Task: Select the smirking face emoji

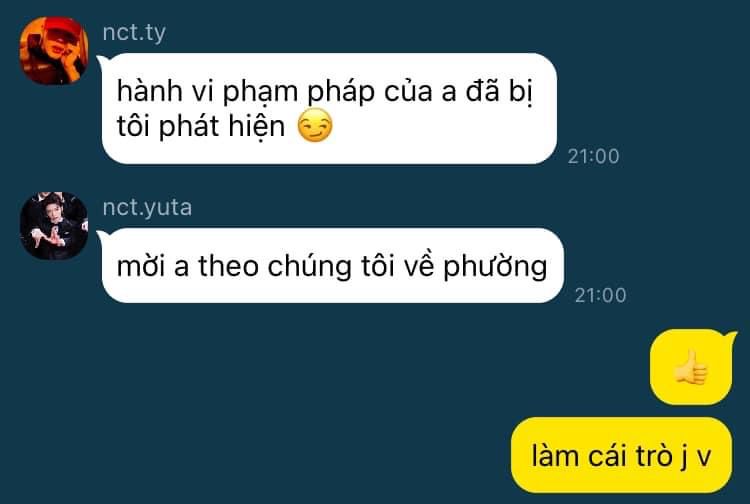Action: [x=315, y=125]
